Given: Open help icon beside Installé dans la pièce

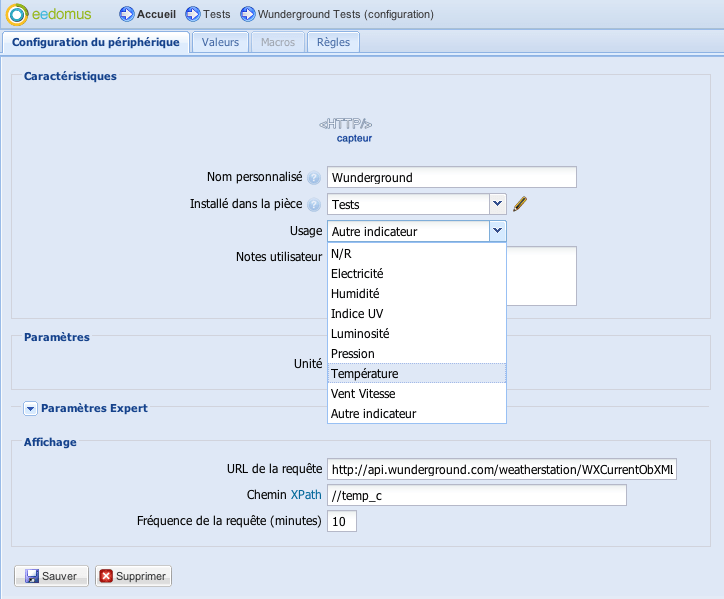Looking at the screenshot, I should (314, 205).
